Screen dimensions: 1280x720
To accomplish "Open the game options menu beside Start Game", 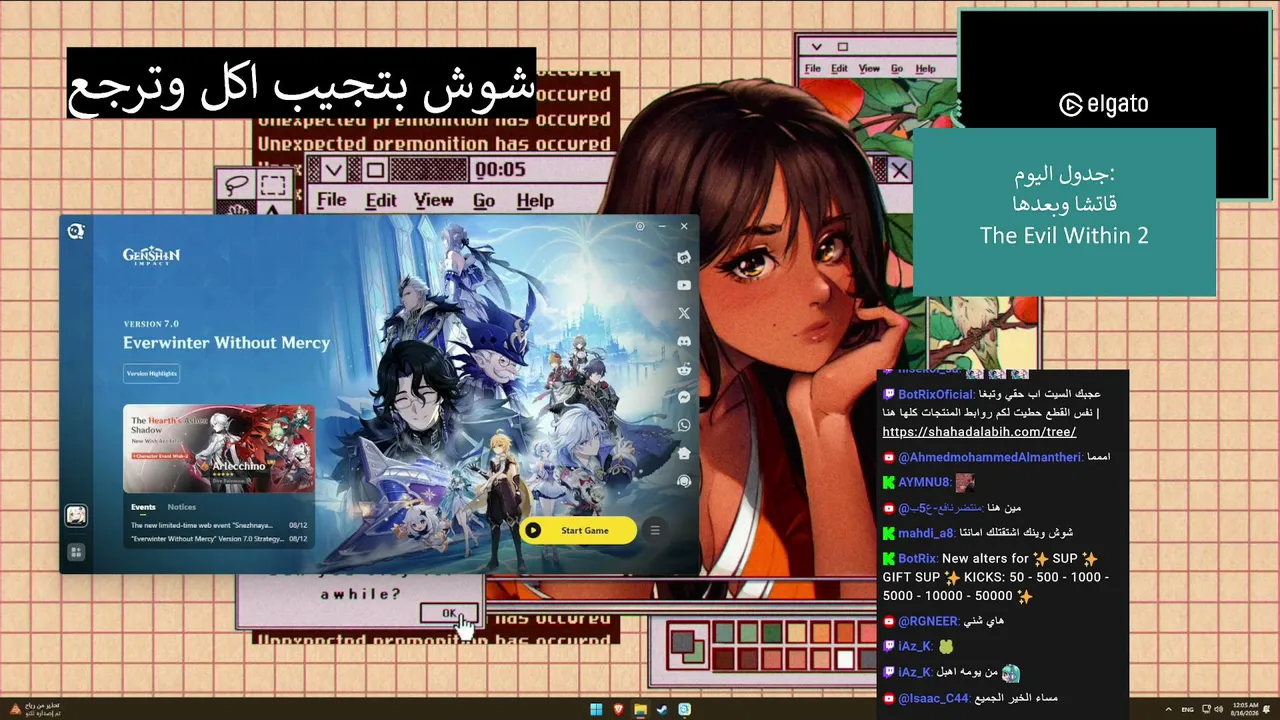I will tap(655, 530).
